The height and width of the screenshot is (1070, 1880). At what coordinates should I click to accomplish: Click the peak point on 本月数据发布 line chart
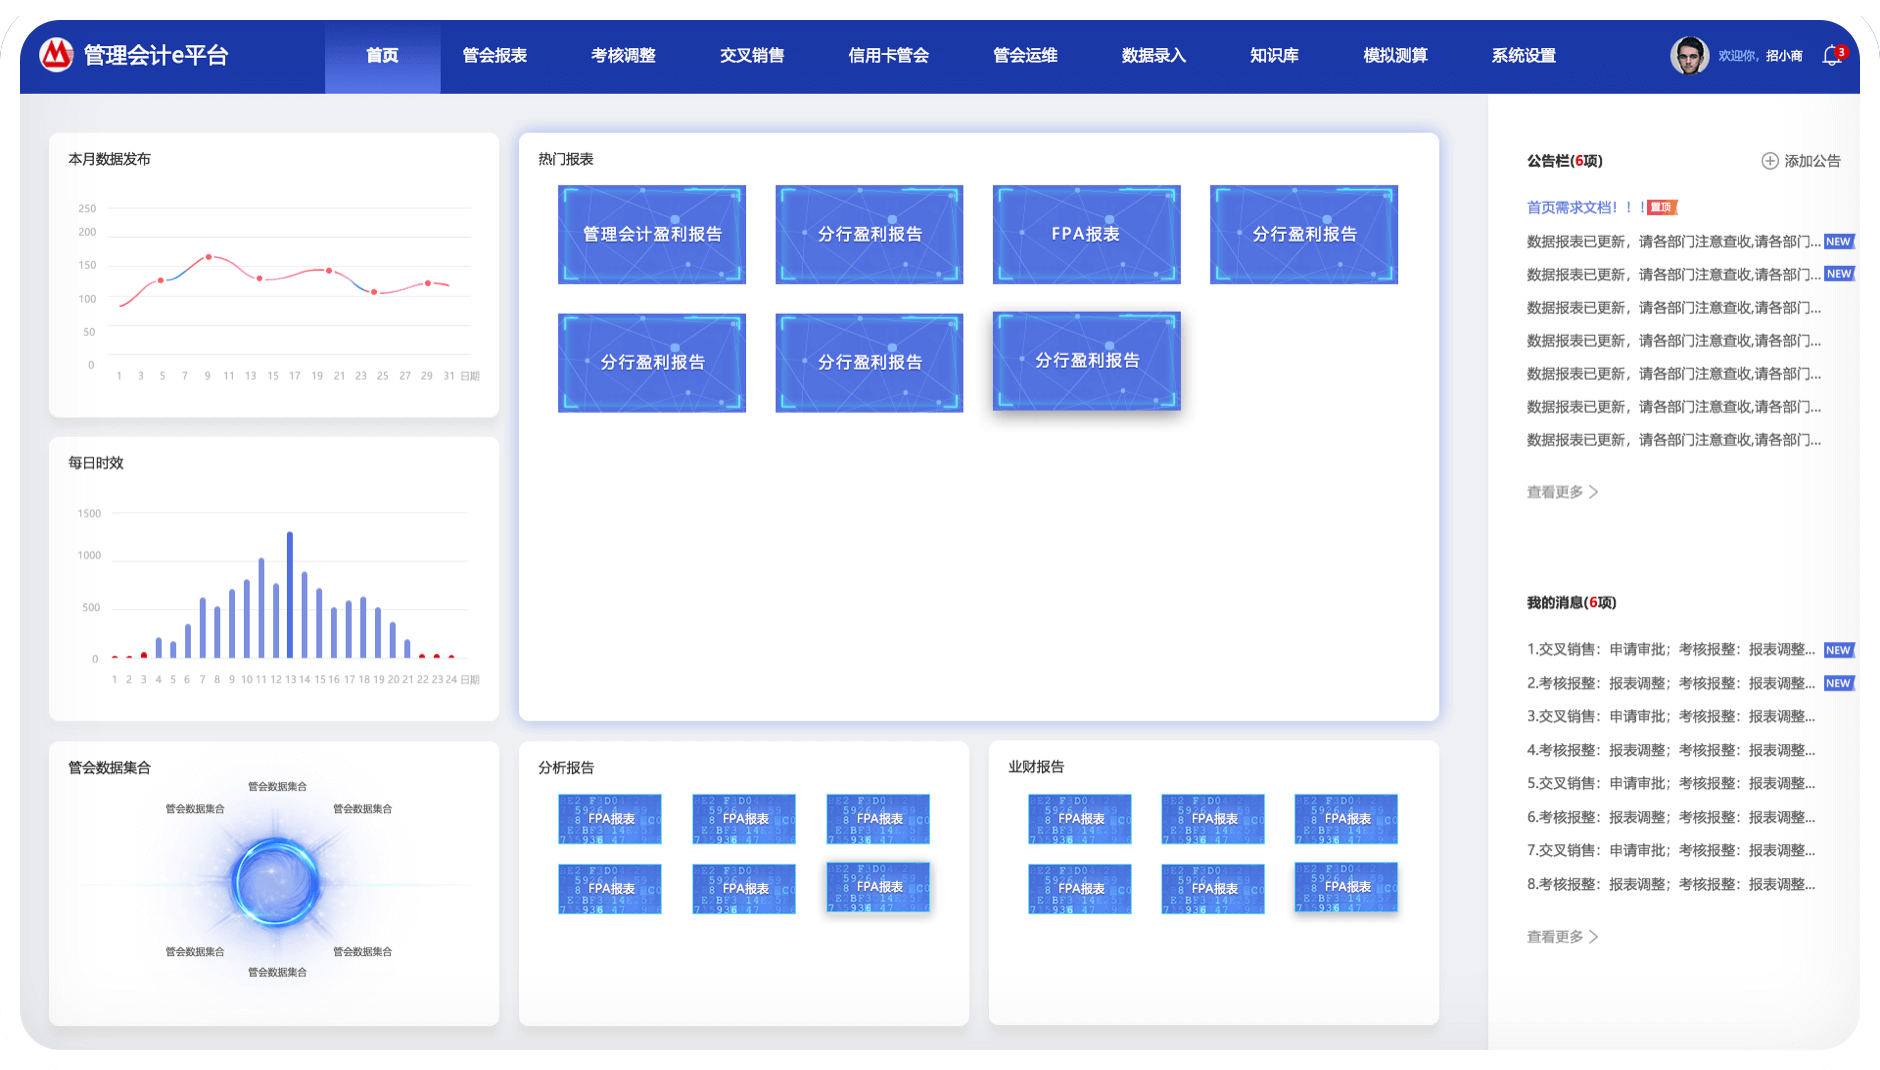(209, 257)
